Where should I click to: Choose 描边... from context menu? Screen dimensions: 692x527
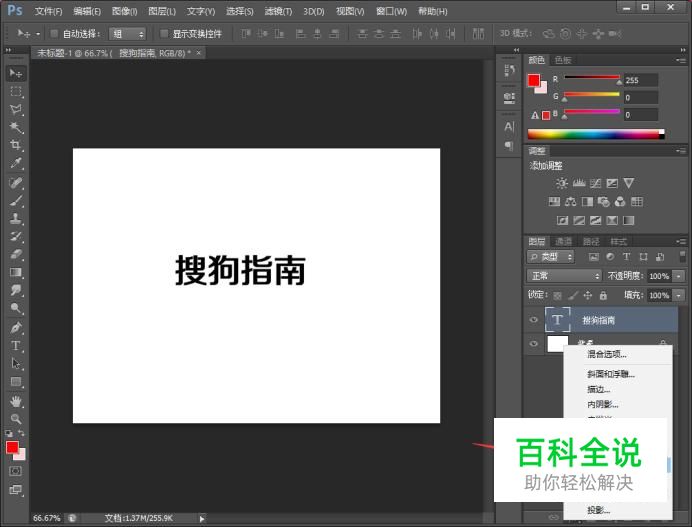(598, 389)
